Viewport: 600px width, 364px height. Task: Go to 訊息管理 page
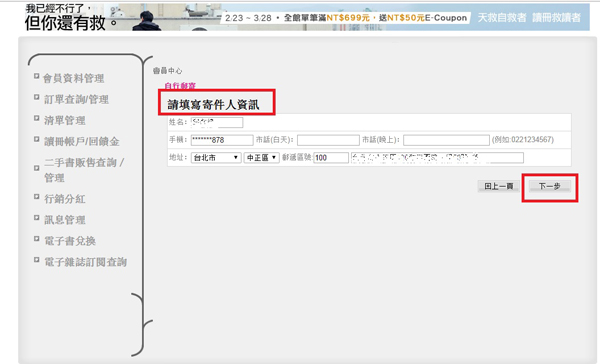pos(65,220)
